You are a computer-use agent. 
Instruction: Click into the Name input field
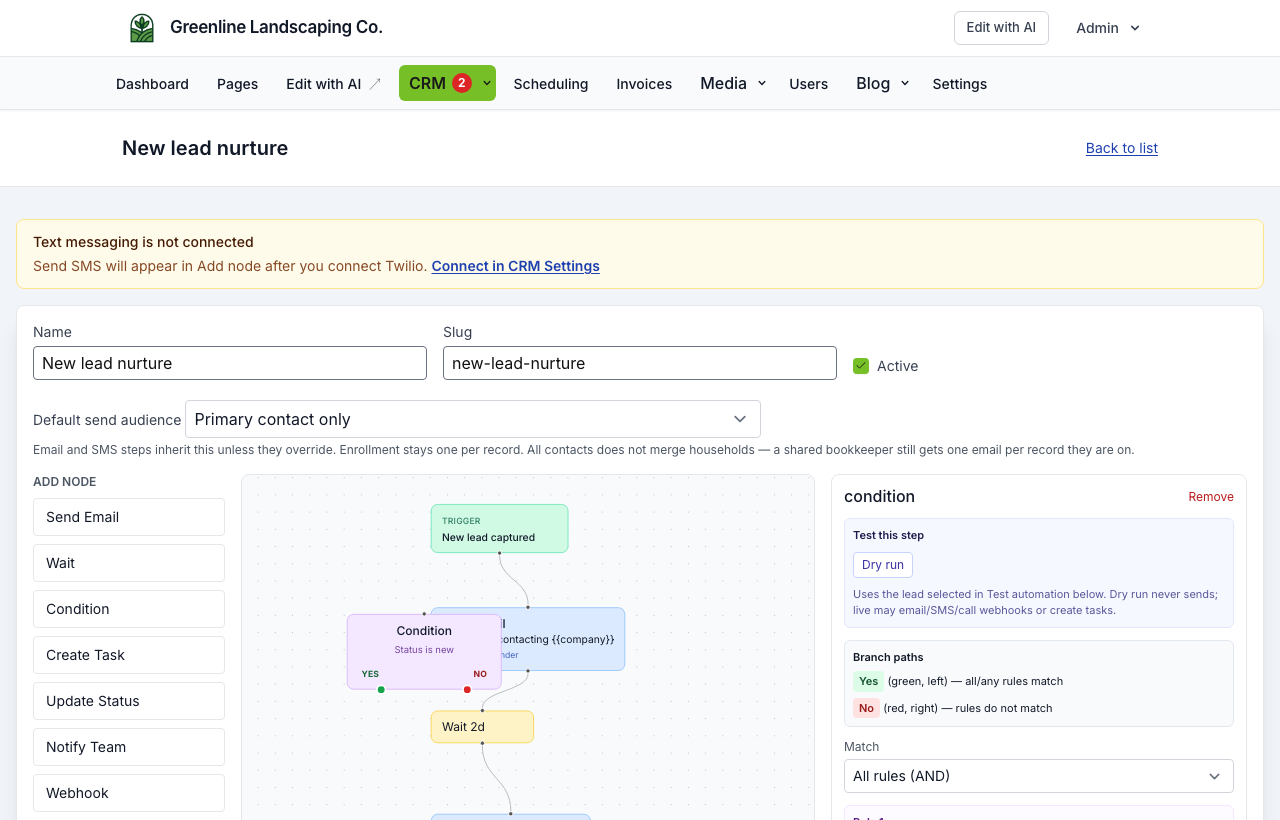click(x=230, y=363)
